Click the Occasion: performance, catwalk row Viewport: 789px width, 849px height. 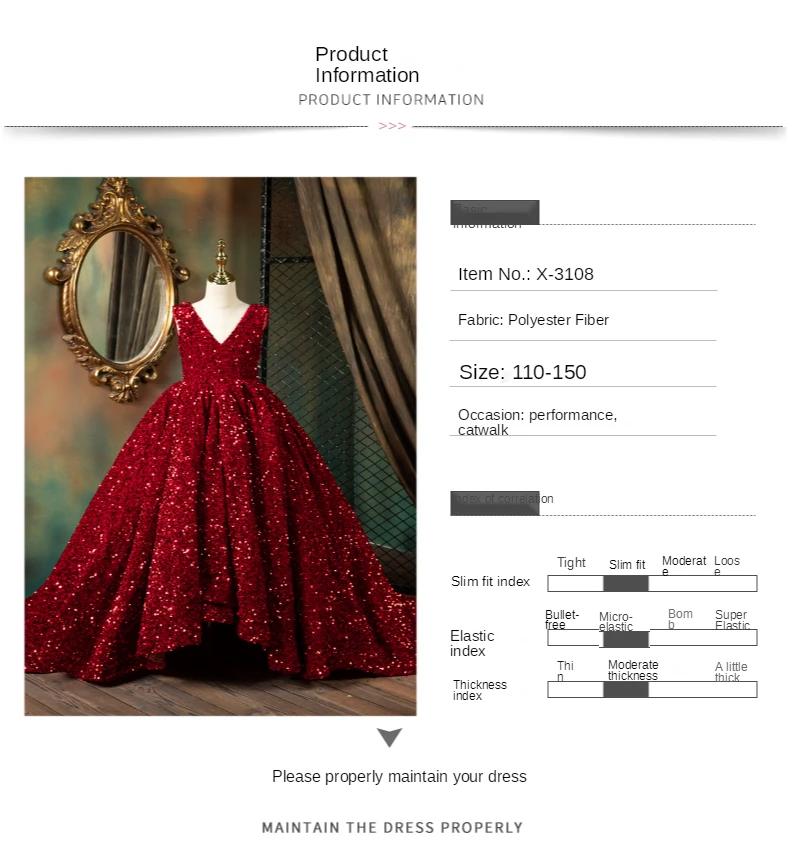[583, 422]
